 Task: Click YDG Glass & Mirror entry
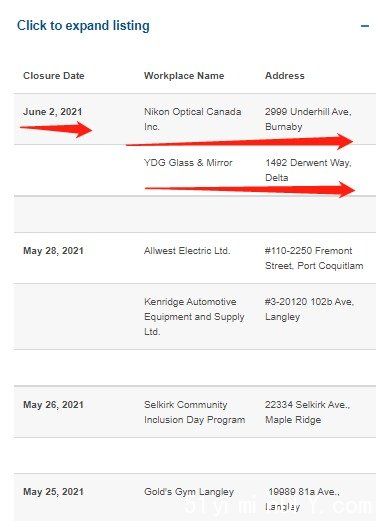[x=188, y=163]
